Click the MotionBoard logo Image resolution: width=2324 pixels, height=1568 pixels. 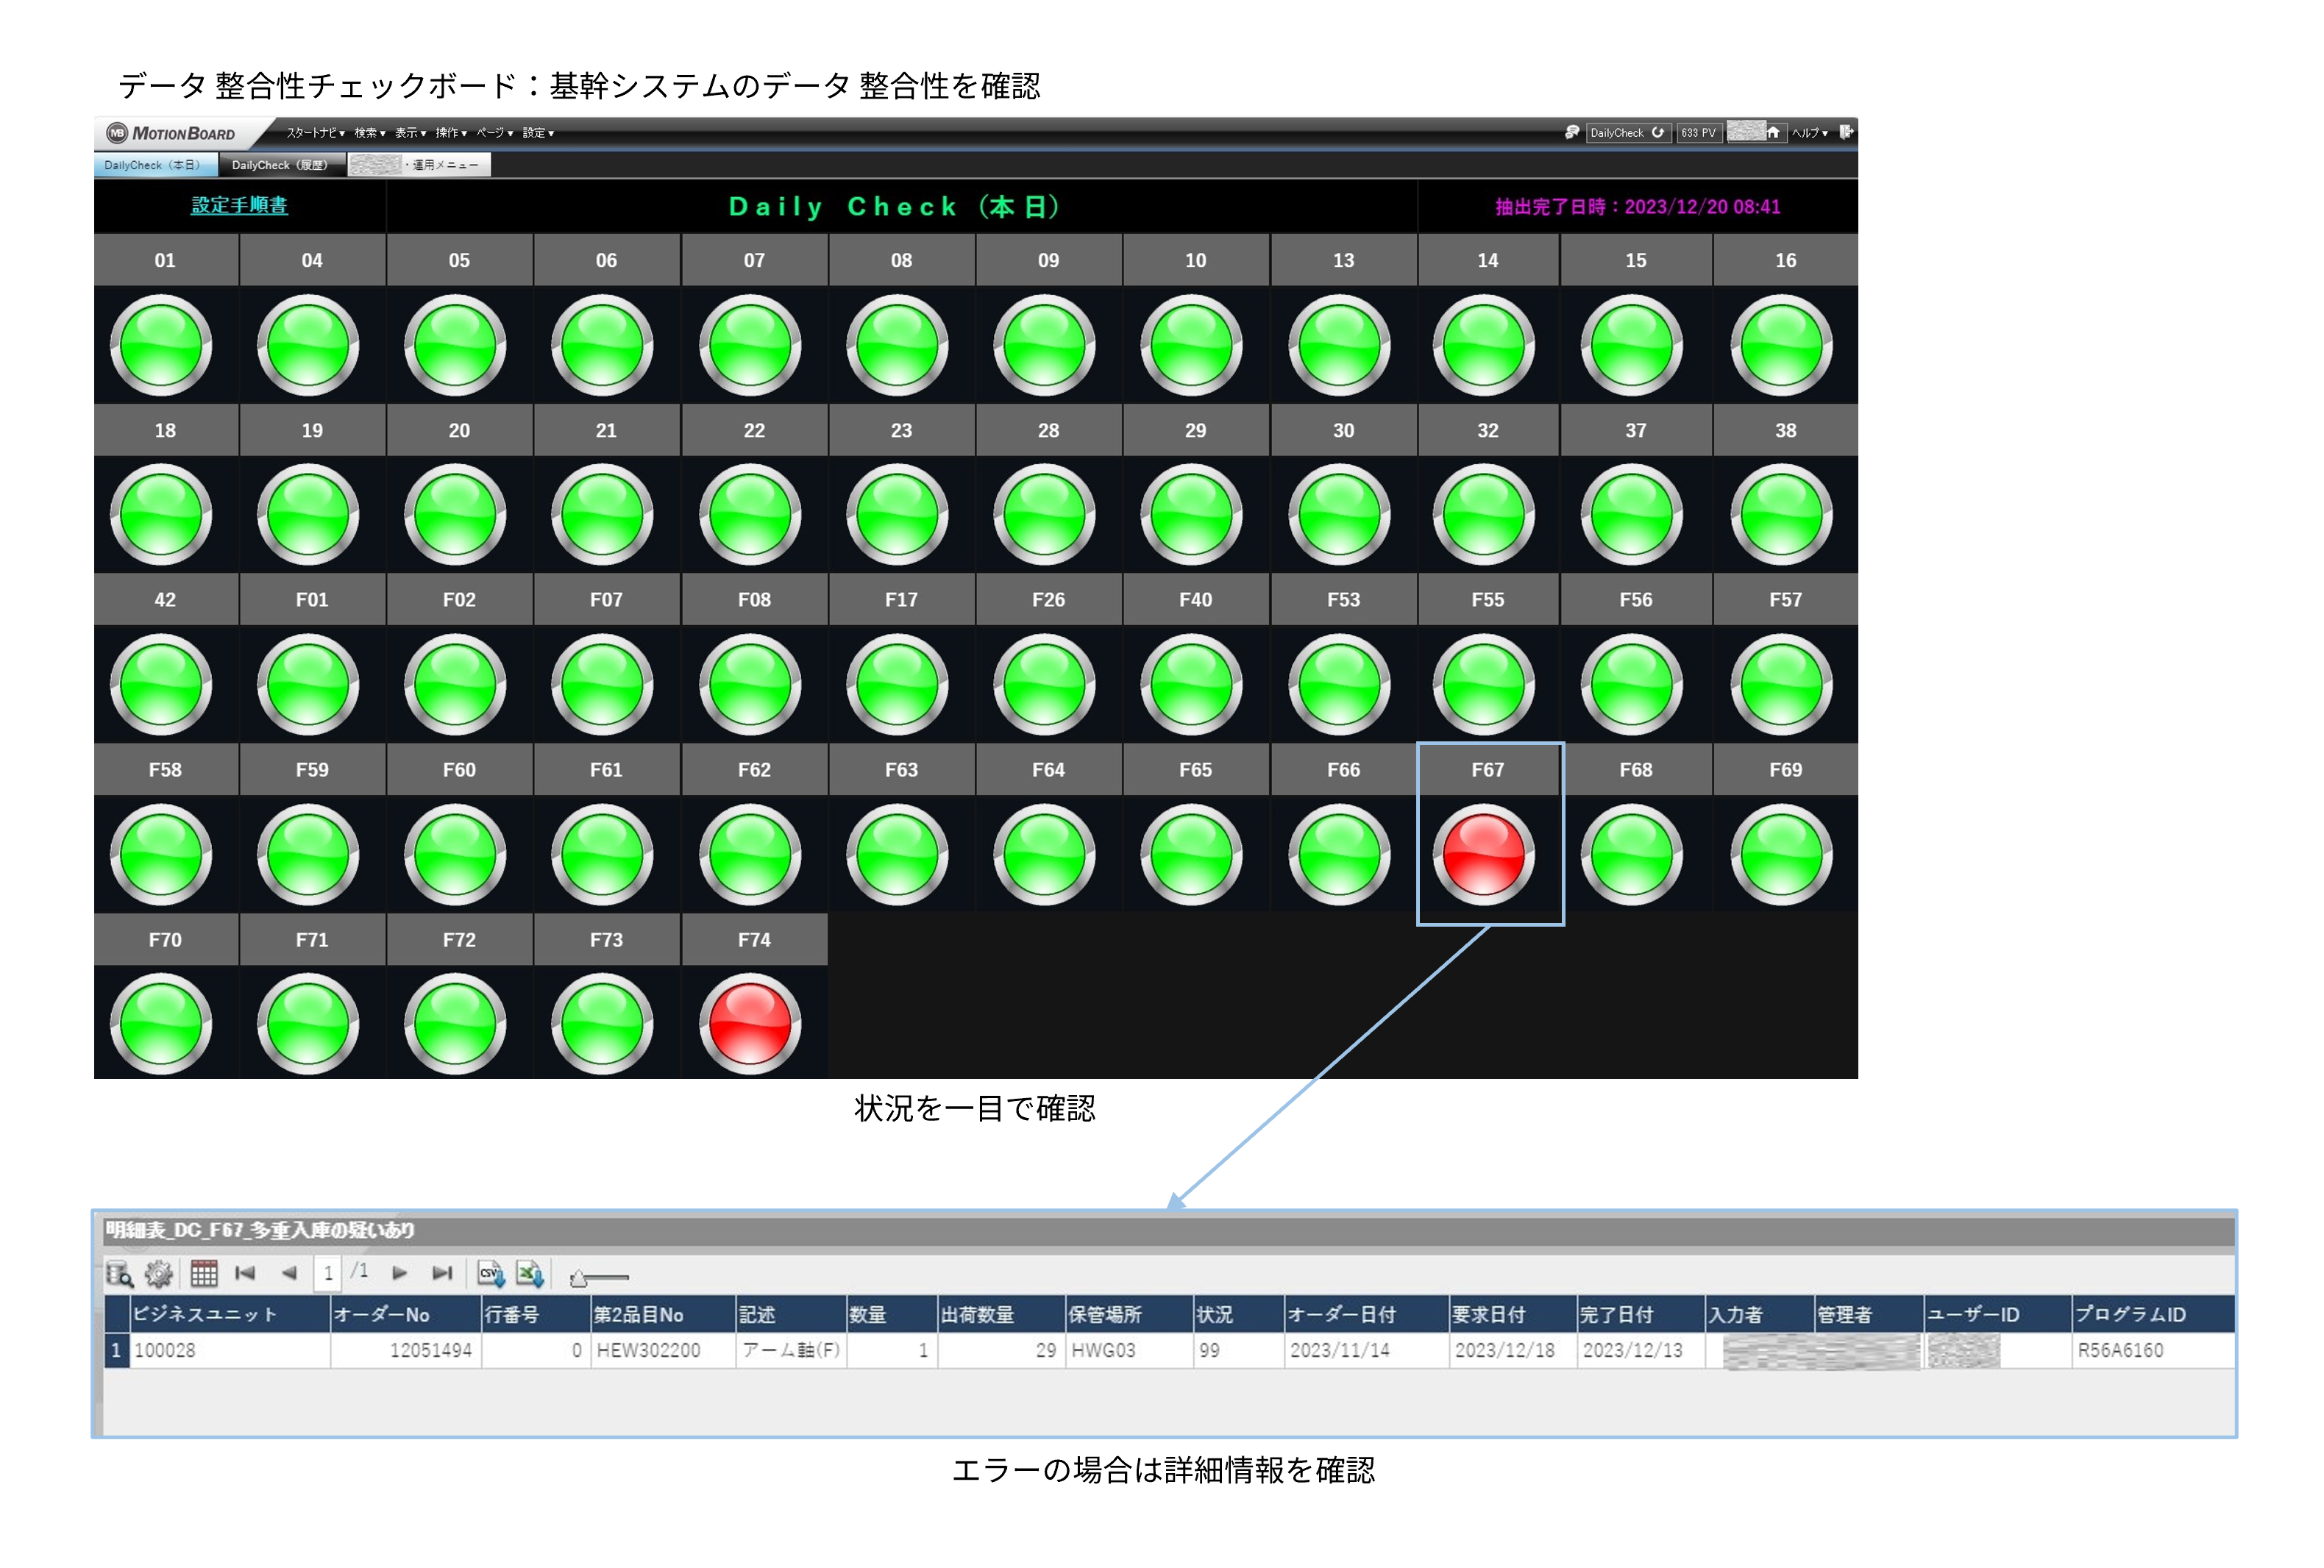tap(172, 133)
